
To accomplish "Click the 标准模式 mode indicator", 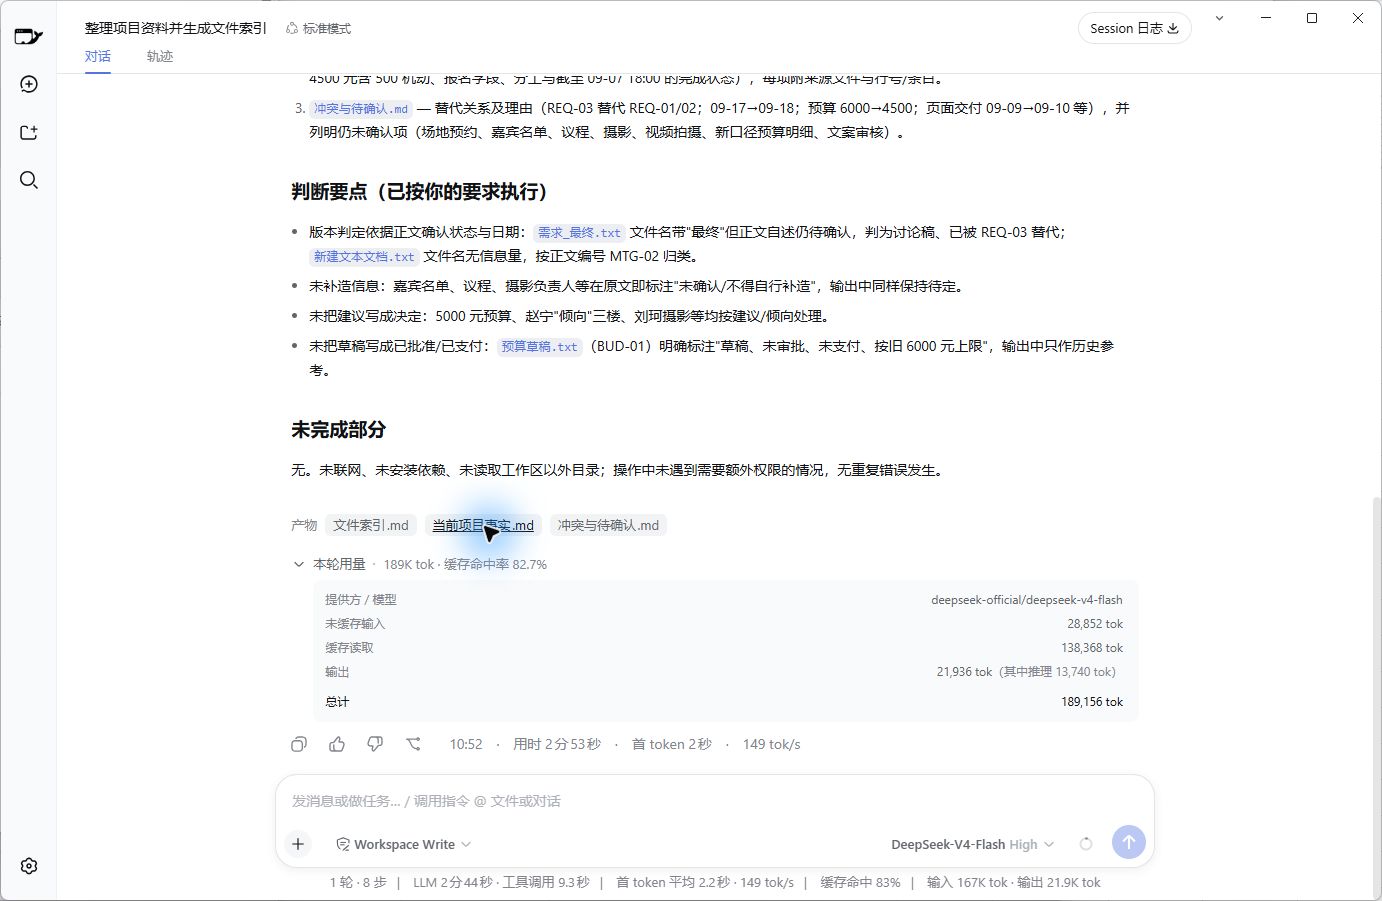I will click(x=318, y=29).
